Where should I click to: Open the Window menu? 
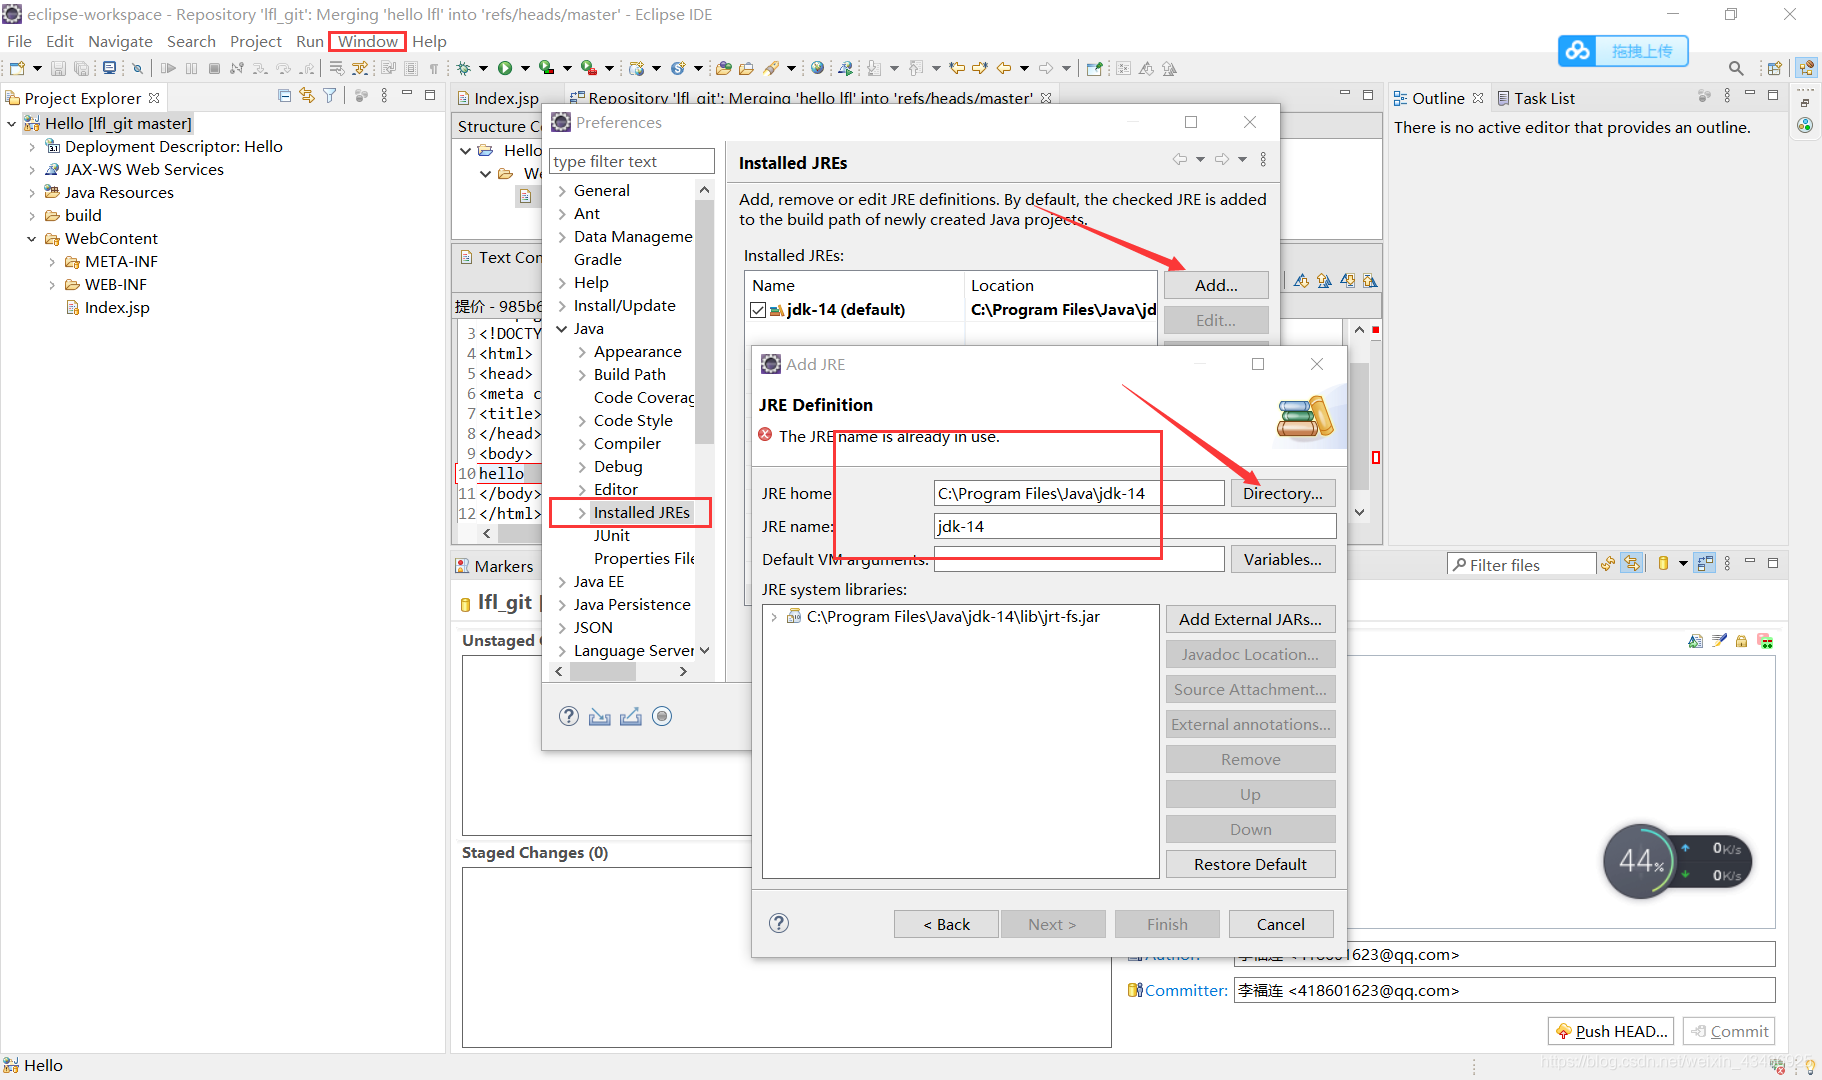pos(367,41)
